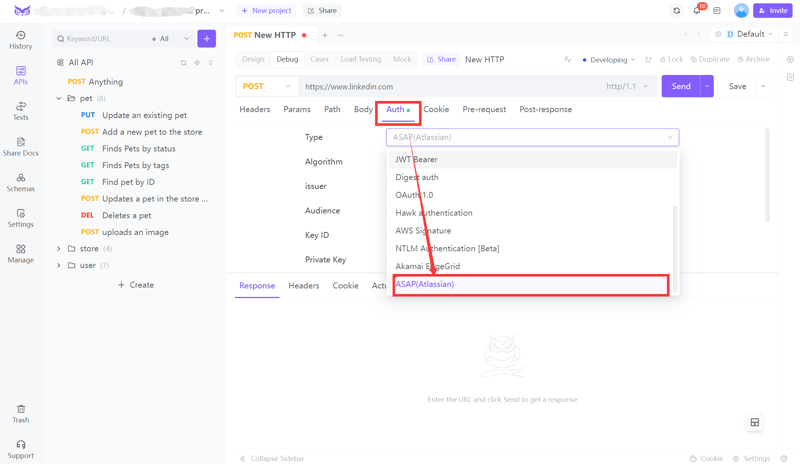Open the http/1.1 protocol dropdown

coord(627,86)
